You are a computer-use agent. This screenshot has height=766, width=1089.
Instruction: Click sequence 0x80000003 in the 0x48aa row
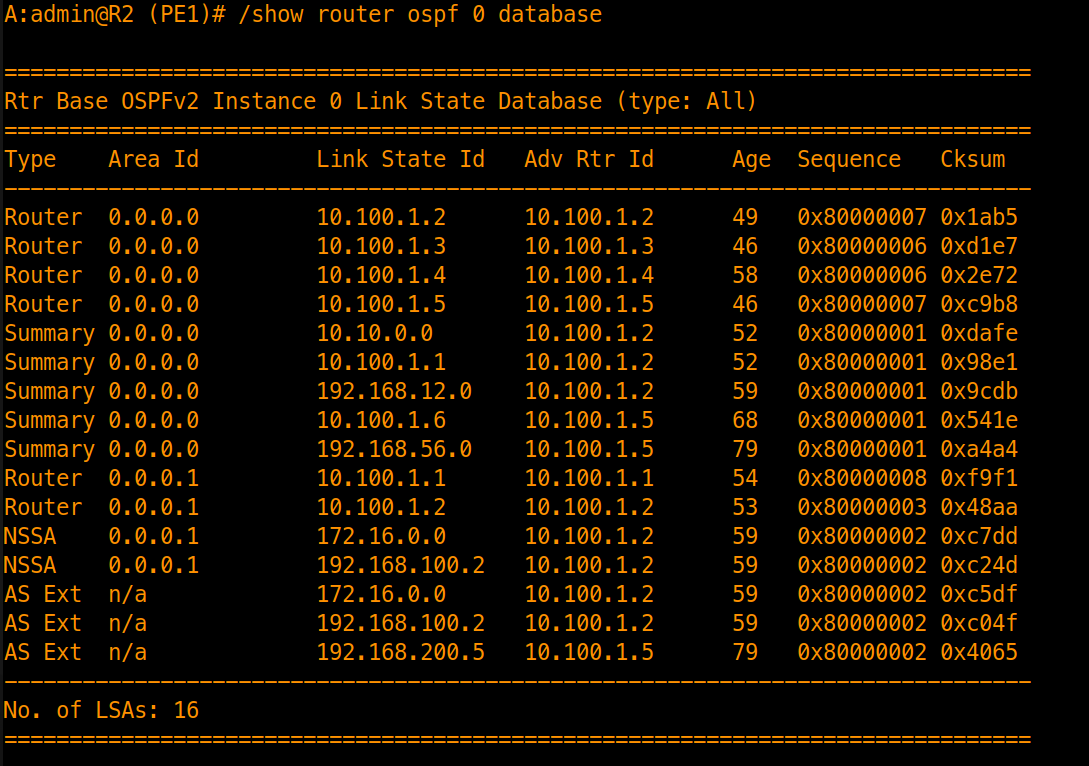pyautogui.click(x=862, y=508)
